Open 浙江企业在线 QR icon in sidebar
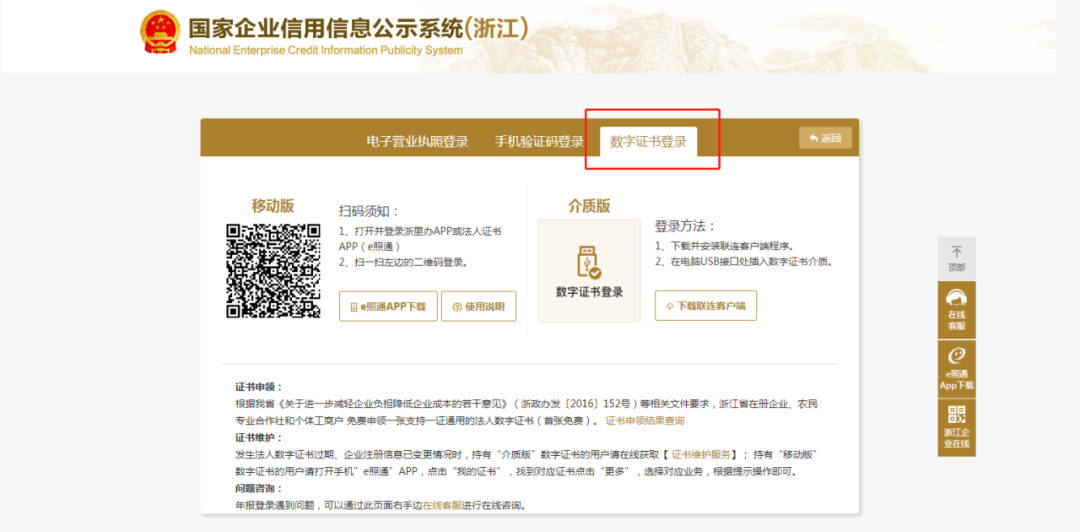 (956, 427)
